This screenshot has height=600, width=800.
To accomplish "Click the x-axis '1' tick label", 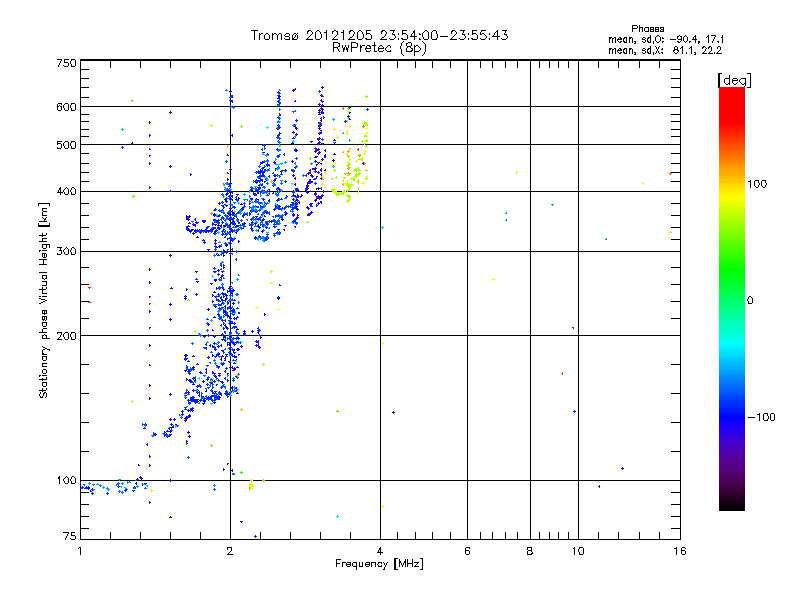I will coord(80,551).
